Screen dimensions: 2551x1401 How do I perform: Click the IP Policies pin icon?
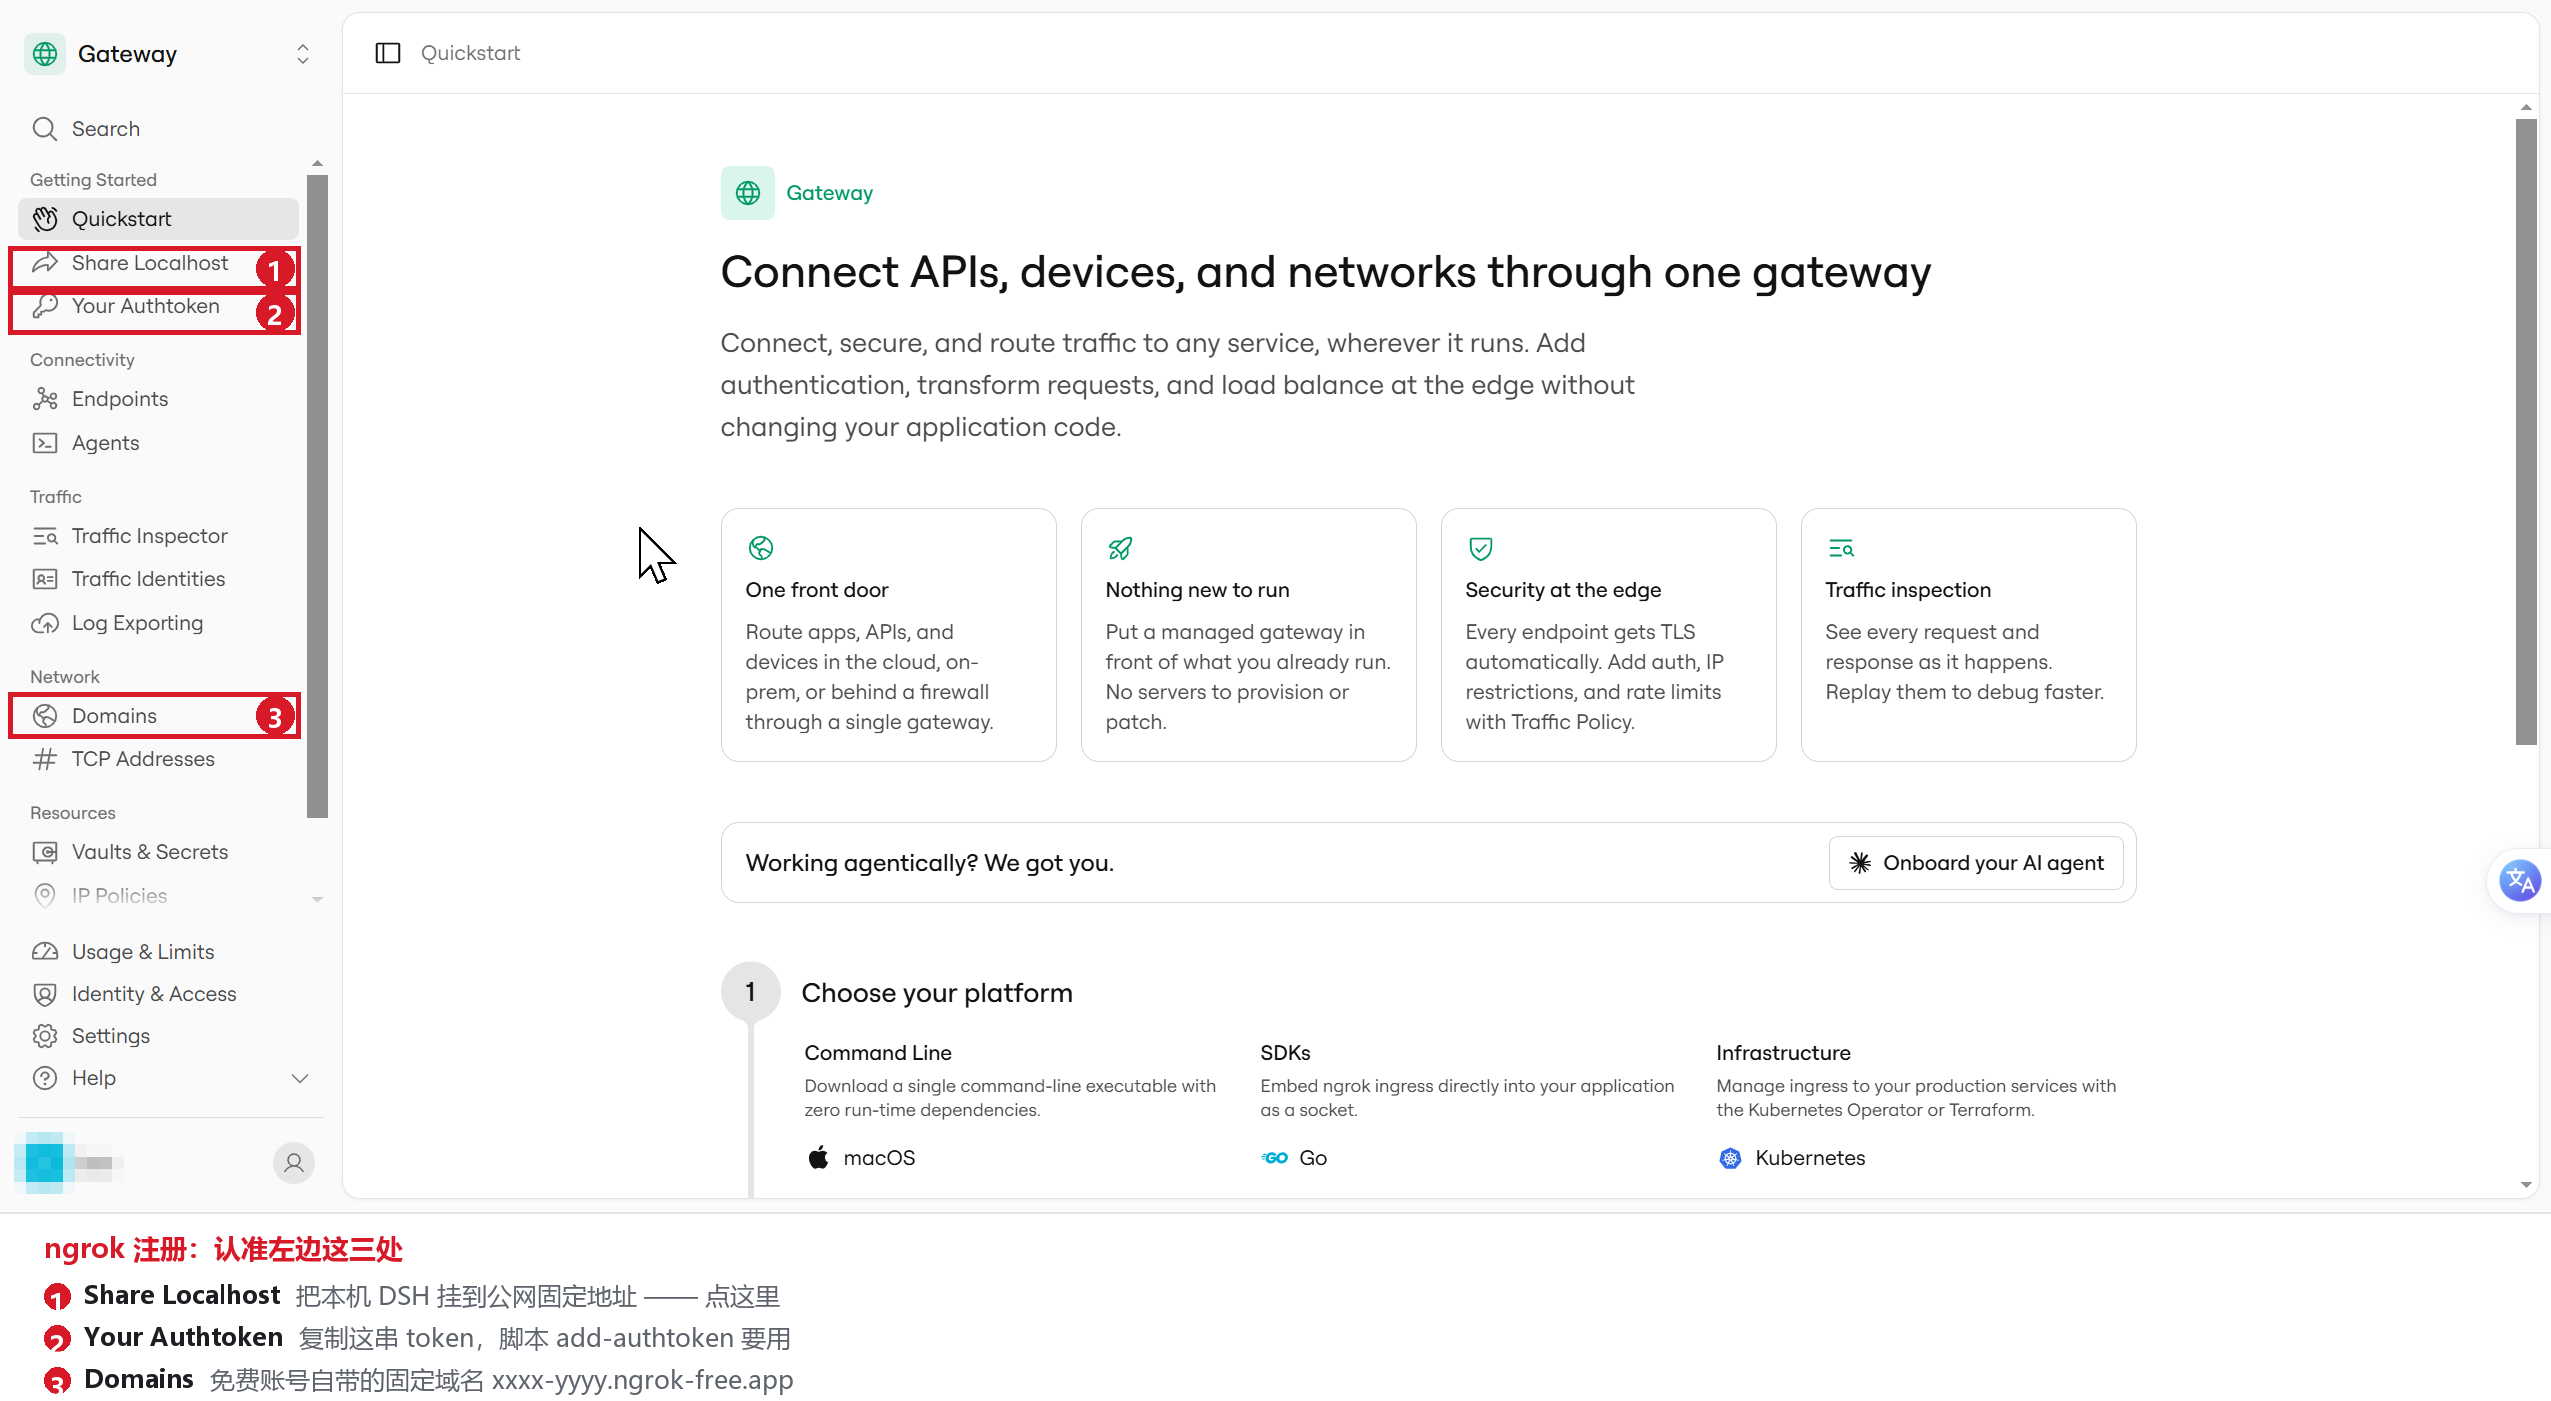tap(45, 895)
